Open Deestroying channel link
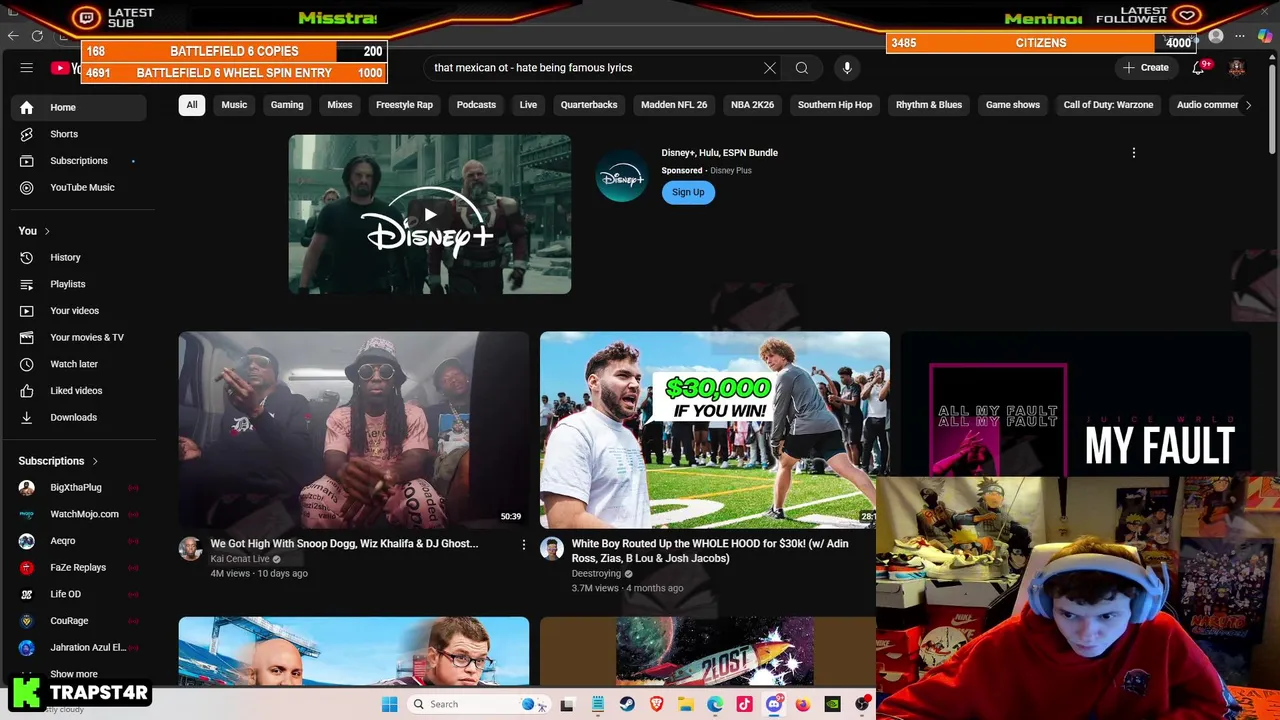This screenshot has width=1280, height=720. pyautogui.click(x=596, y=574)
